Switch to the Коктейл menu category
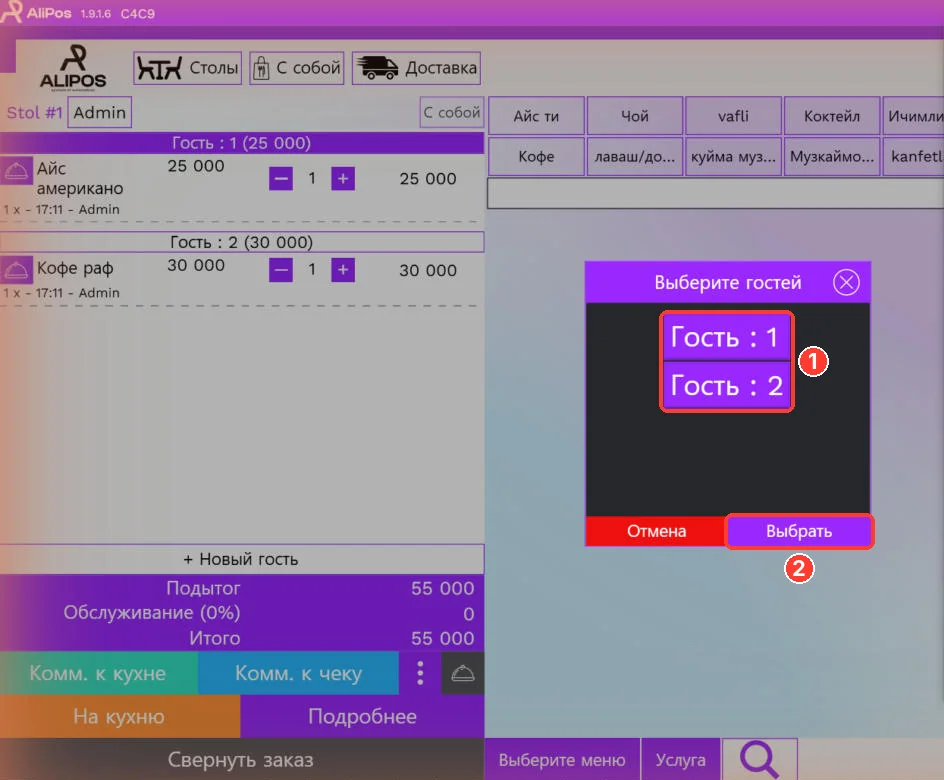The image size is (944, 780). [831, 116]
